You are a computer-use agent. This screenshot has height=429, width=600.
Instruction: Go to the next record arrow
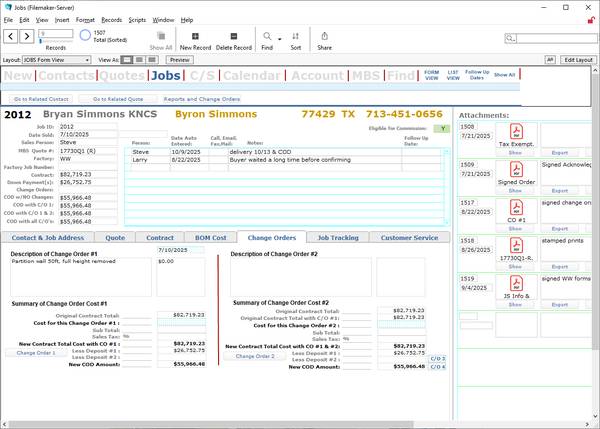click(27, 36)
